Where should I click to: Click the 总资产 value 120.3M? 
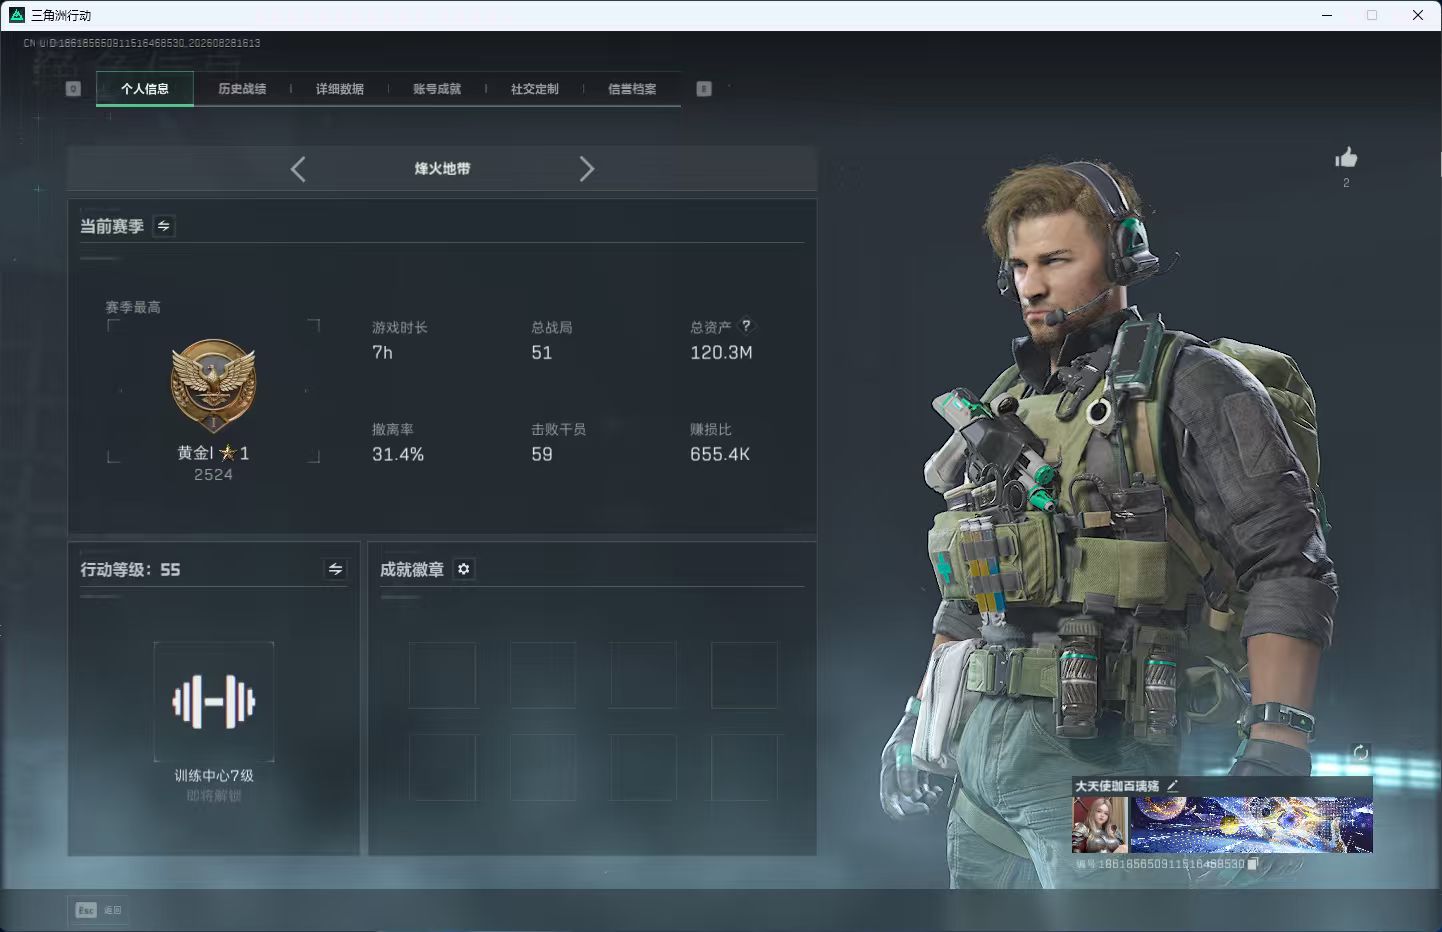pyautogui.click(x=721, y=353)
